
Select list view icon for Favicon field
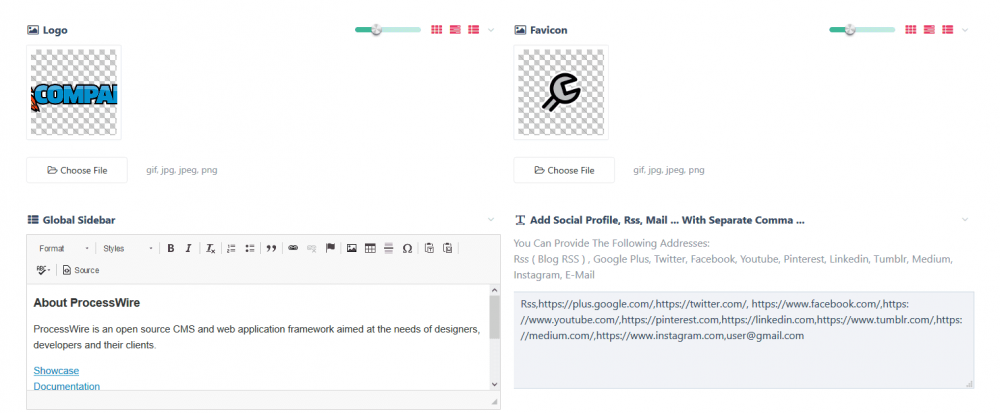pos(948,29)
